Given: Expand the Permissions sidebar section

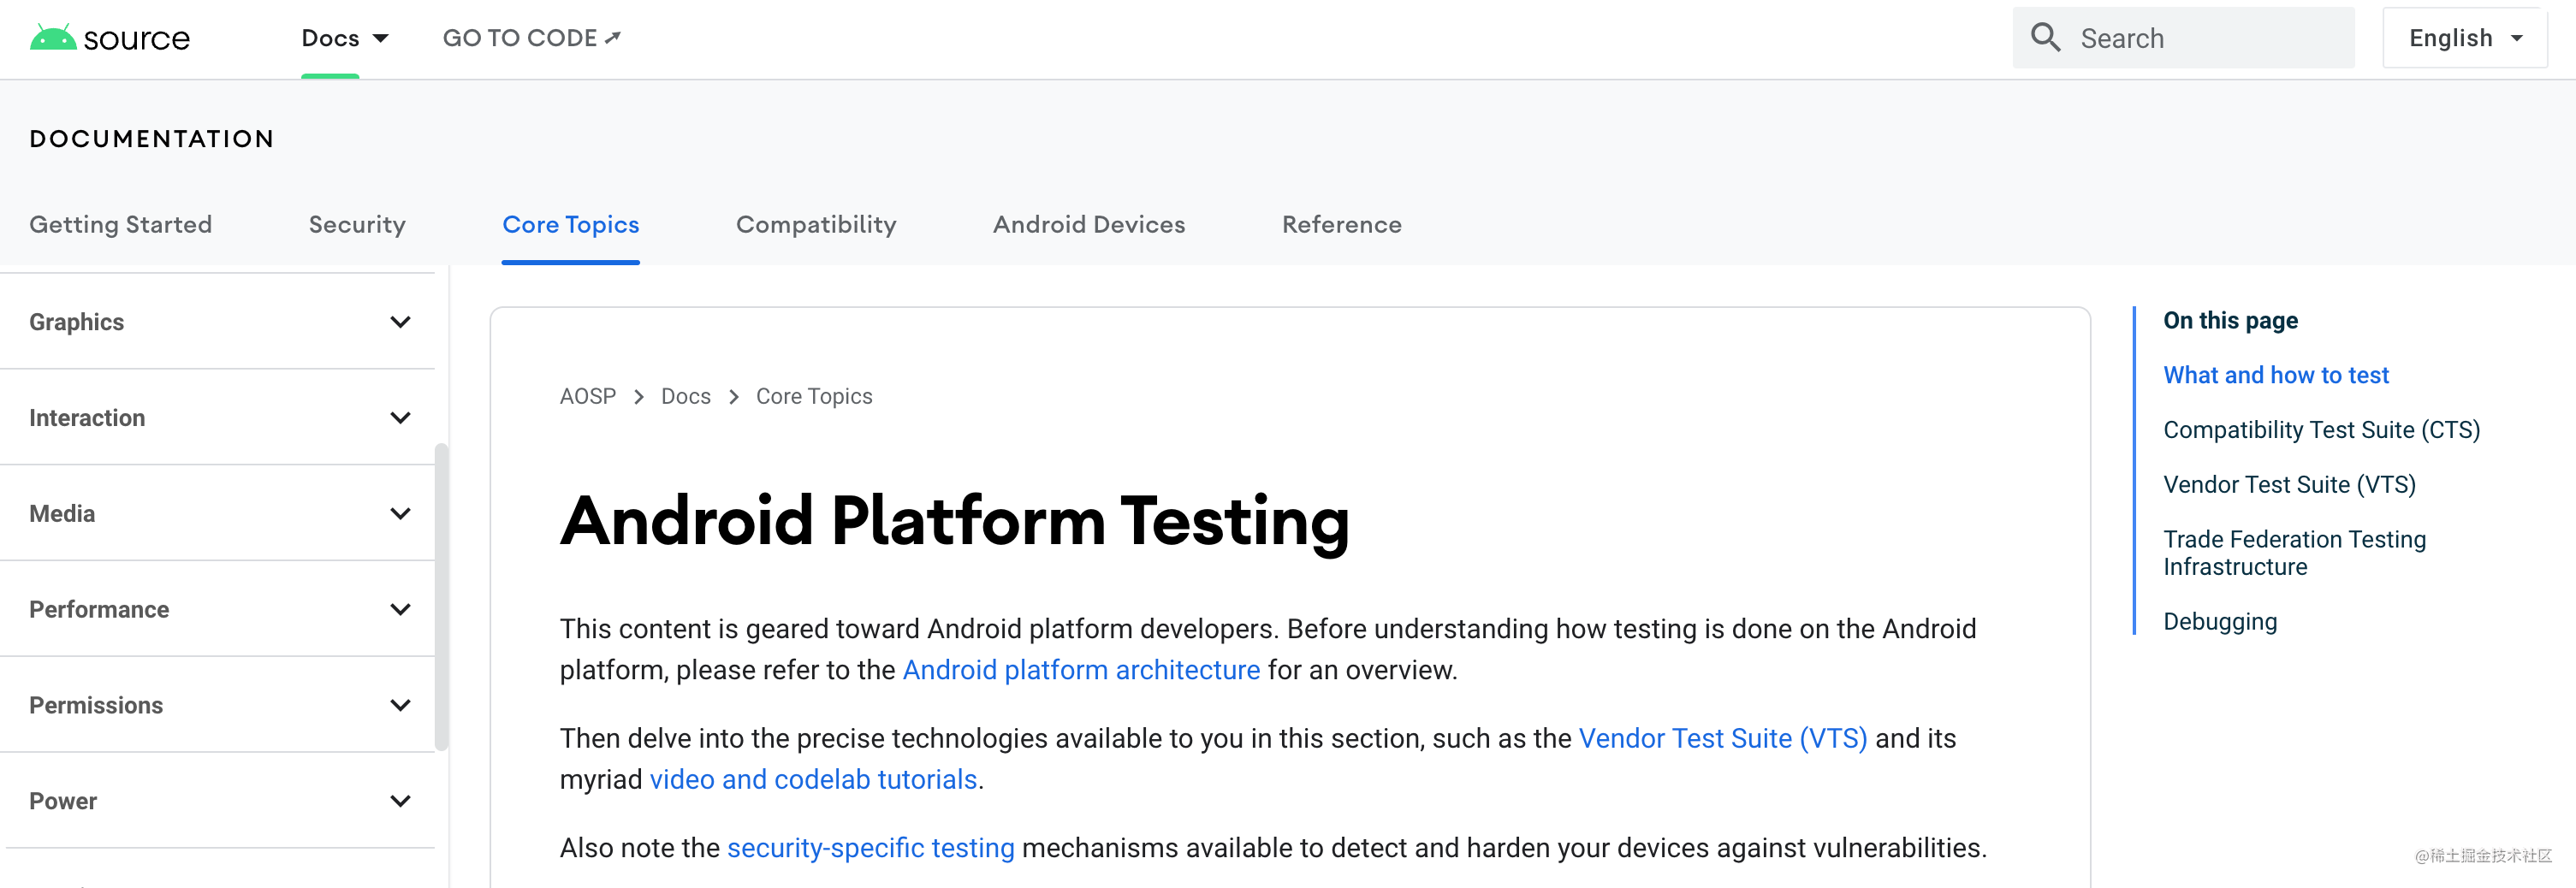Looking at the screenshot, I should (x=218, y=706).
